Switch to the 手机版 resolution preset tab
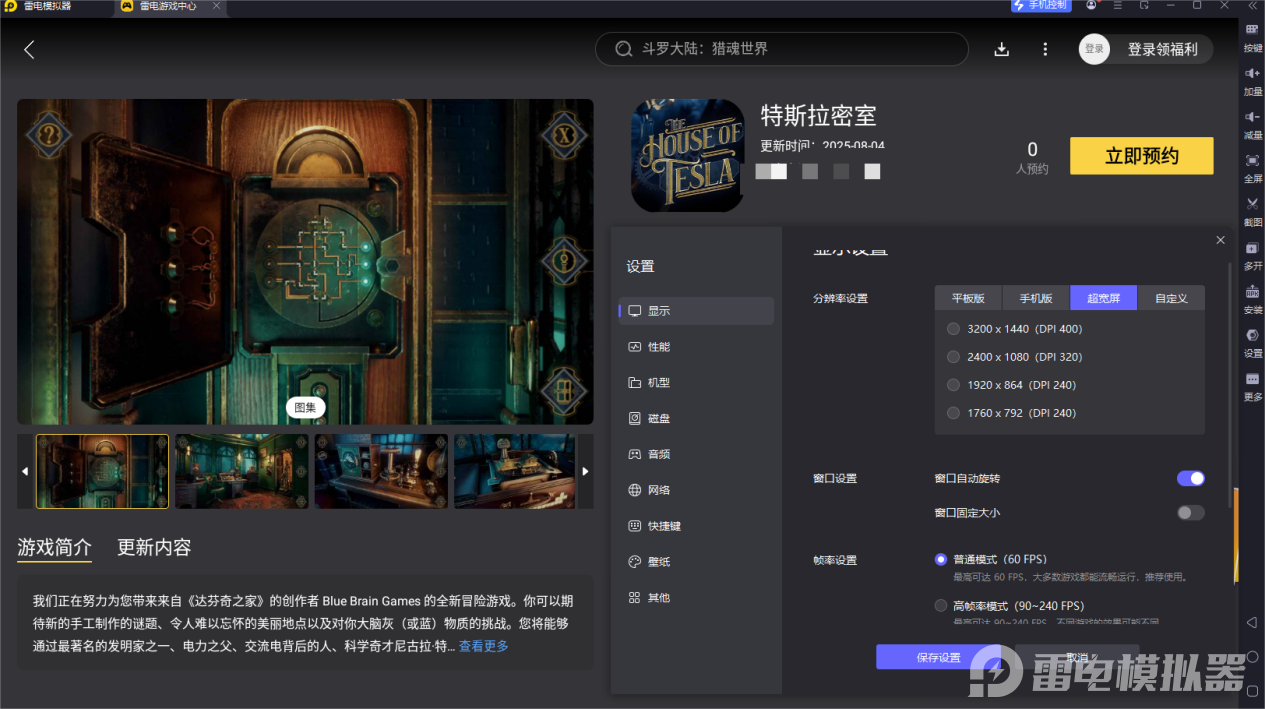The width and height of the screenshot is (1265, 709). point(1035,297)
